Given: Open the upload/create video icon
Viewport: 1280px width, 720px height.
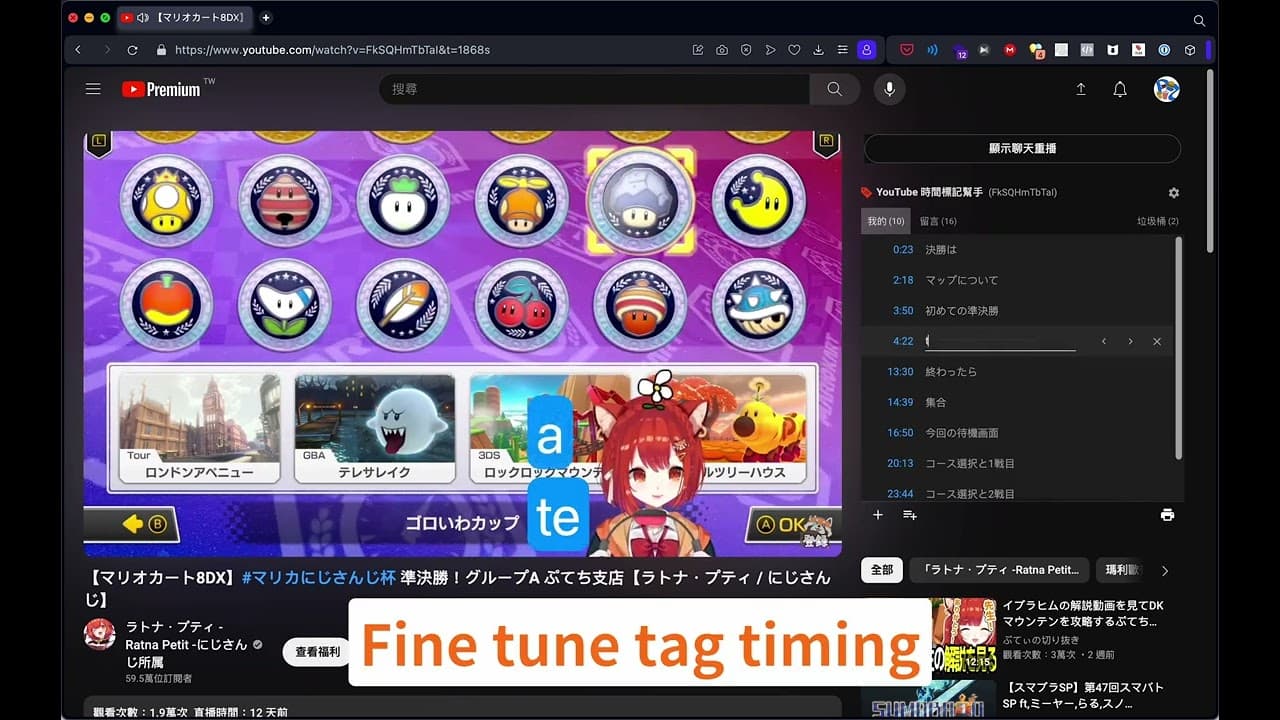Looking at the screenshot, I should (1081, 89).
